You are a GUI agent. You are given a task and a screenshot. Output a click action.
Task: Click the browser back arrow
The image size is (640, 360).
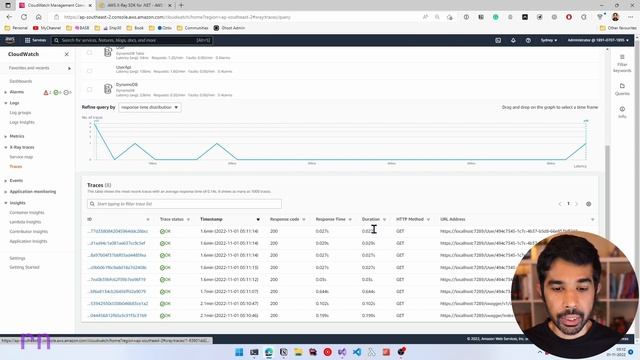[x=9, y=17]
